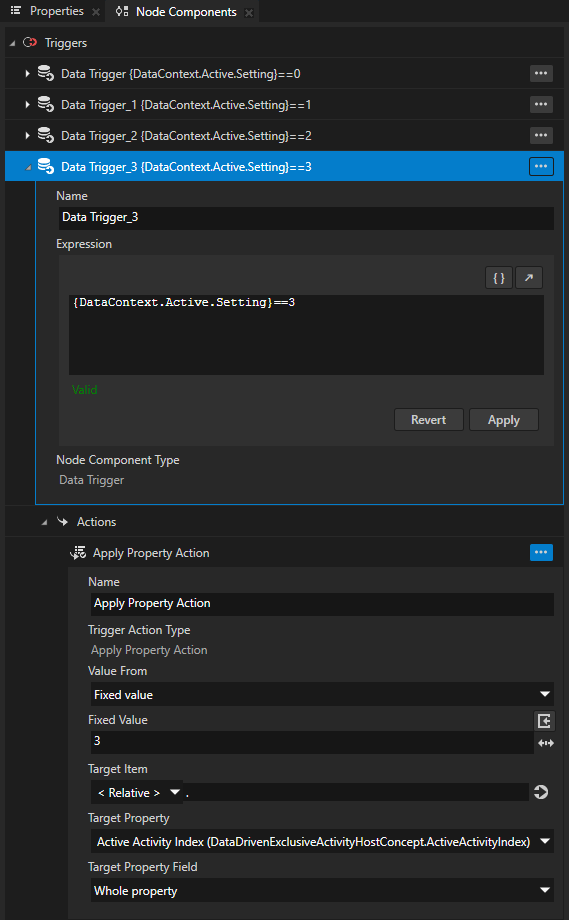Click the Apply Property Action icon
This screenshot has height=920, width=569.
click(x=78, y=553)
